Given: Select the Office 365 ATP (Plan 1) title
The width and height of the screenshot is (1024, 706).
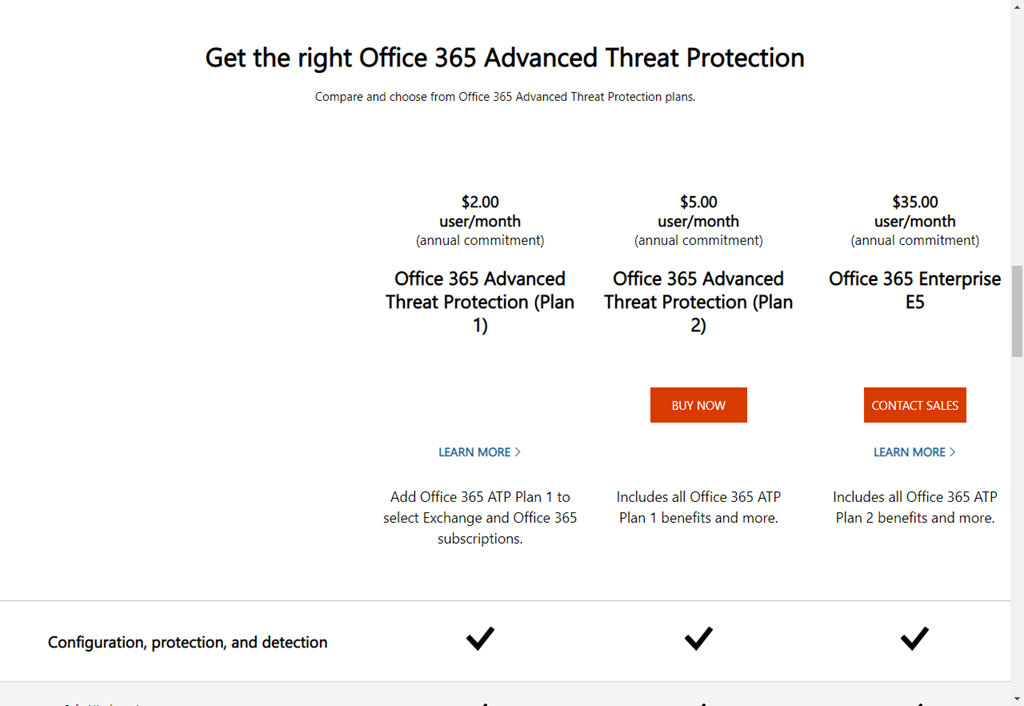Looking at the screenshot, I should (480, 302).
